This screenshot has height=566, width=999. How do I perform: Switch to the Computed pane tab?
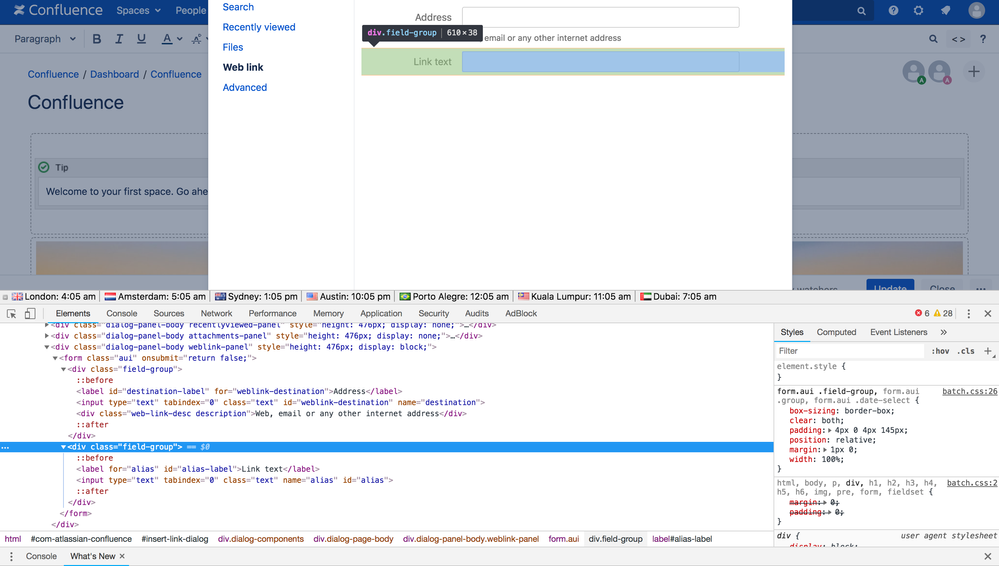(x=836, y=332)
